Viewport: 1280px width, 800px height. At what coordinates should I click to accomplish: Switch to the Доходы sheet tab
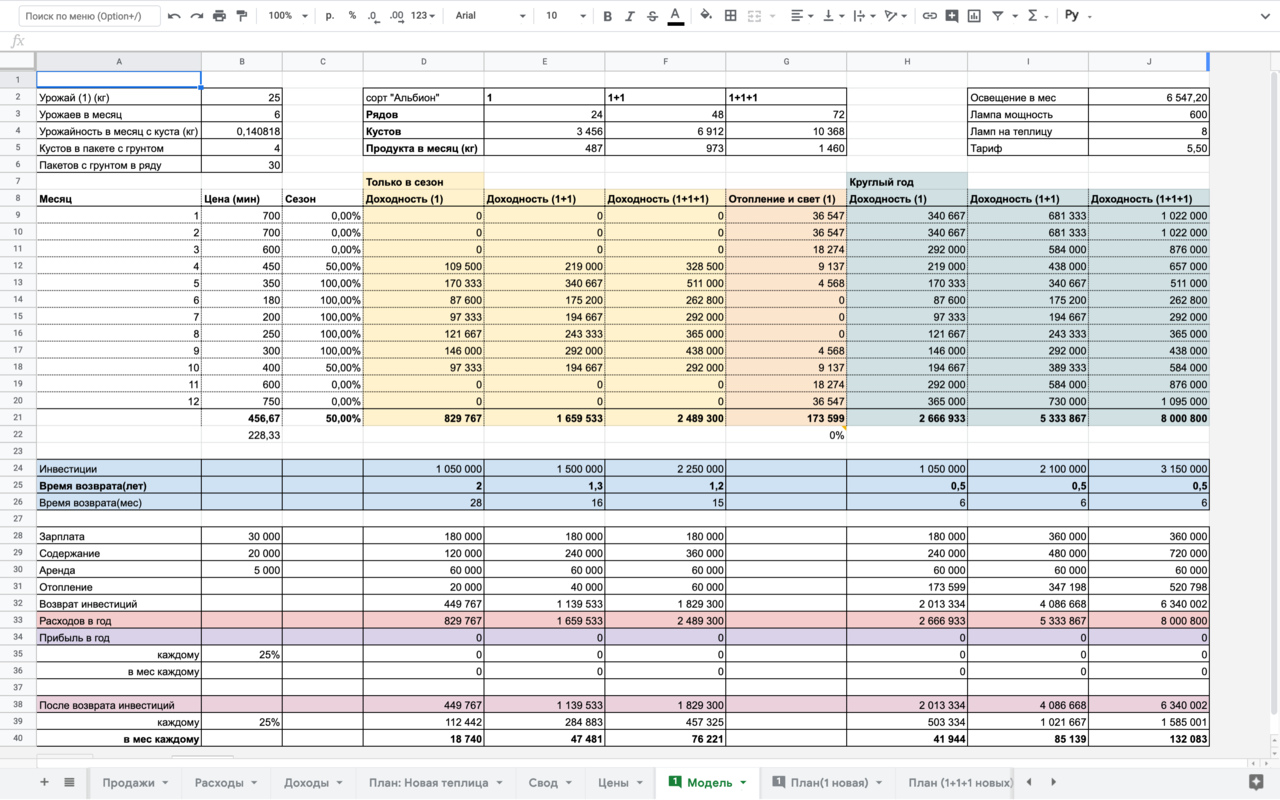click(x=313, y=782)
